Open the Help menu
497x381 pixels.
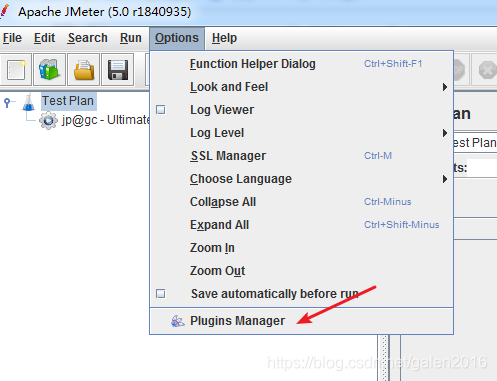[224, 38]
